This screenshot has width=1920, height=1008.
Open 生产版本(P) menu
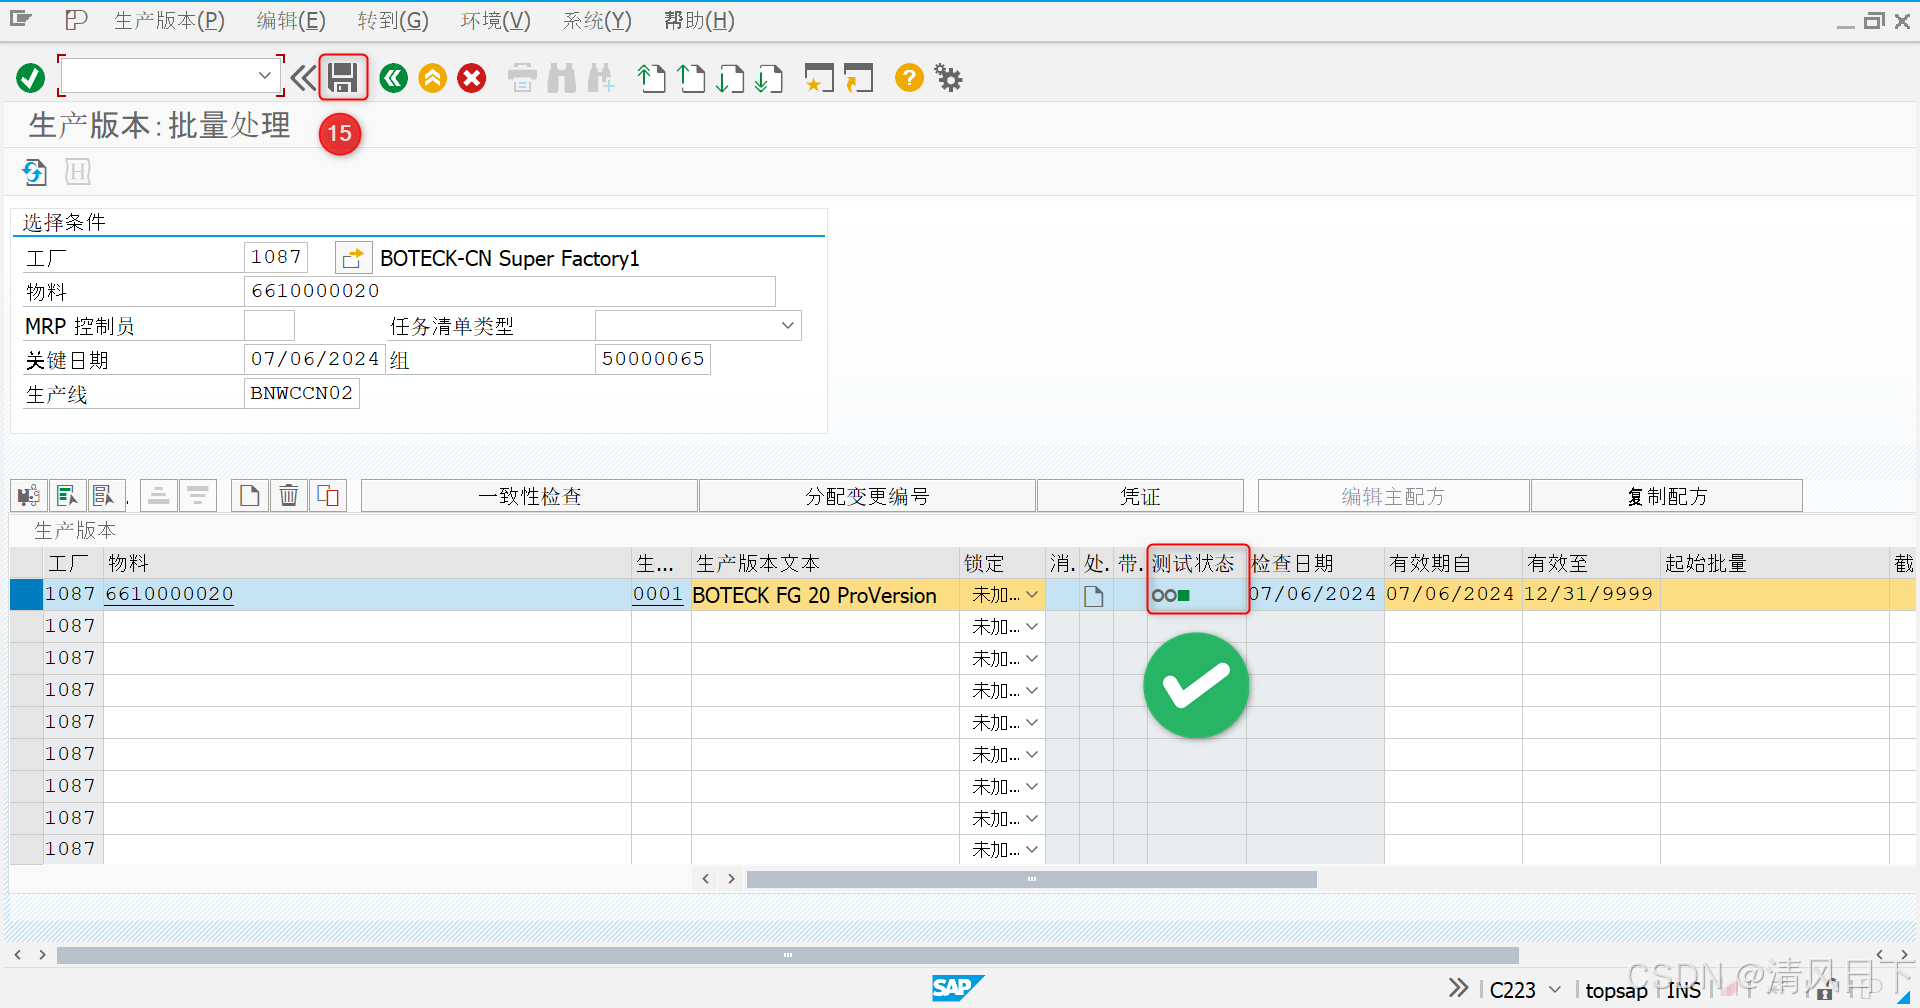tap(169, 20)
